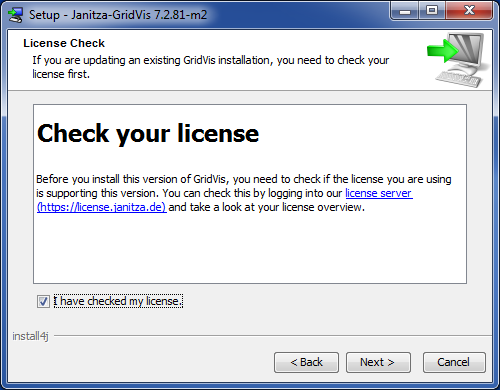
Task: Go back to the previous setup page
Action: pos(306,362)
